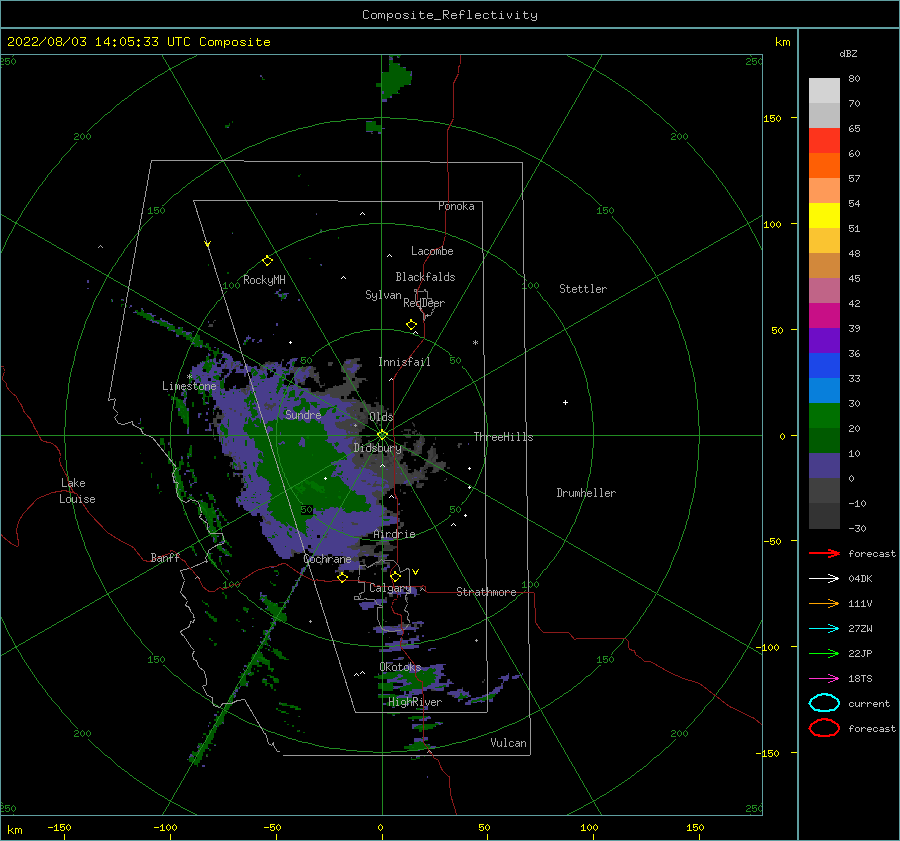Click the -100 tick on bottom axis
Image resolution: width=900 pixels, height=841 pixels.
[165, 827]
